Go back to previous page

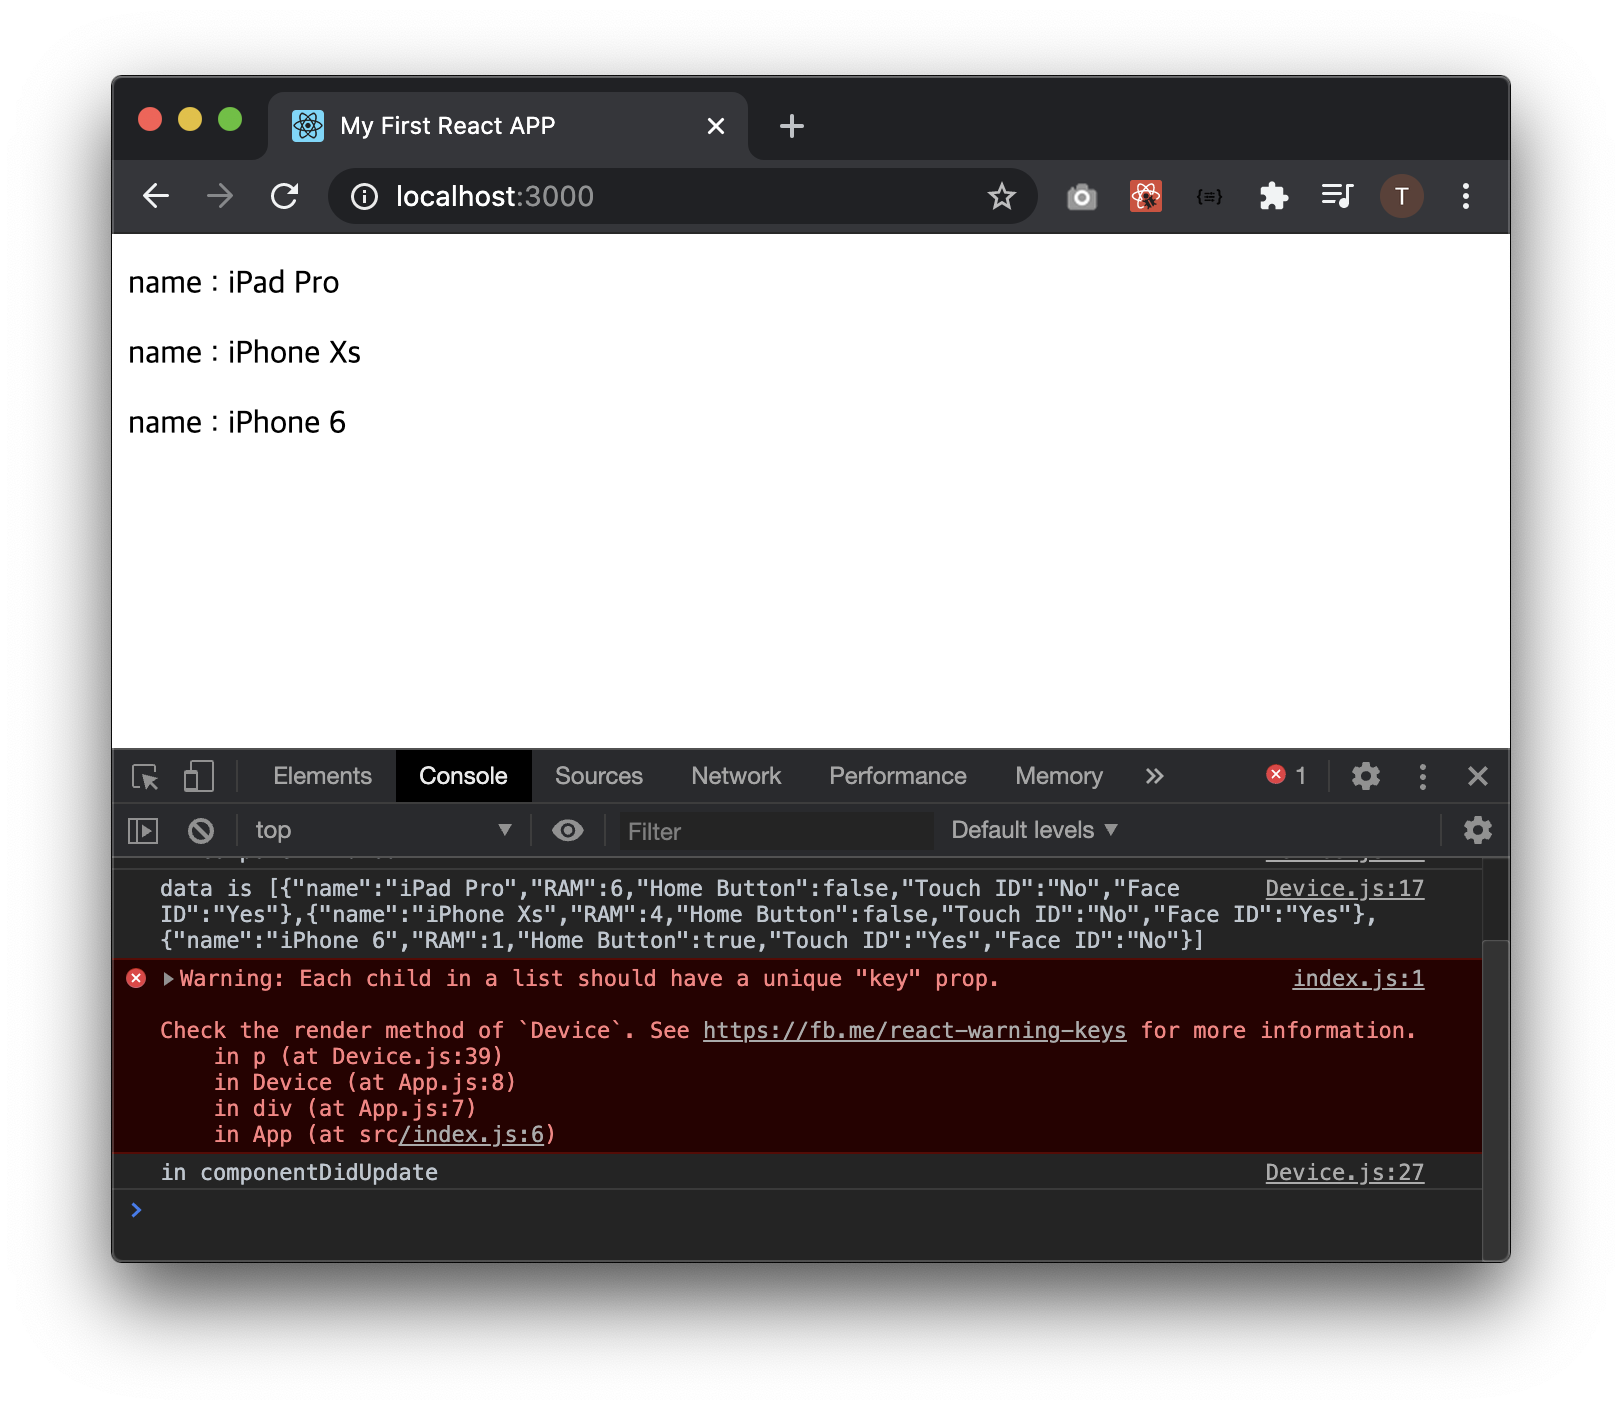click(x=156, y=196)
